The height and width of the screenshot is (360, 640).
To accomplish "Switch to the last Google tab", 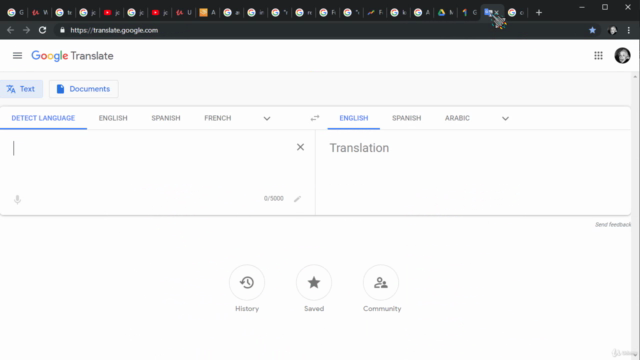I will point(516,13).
